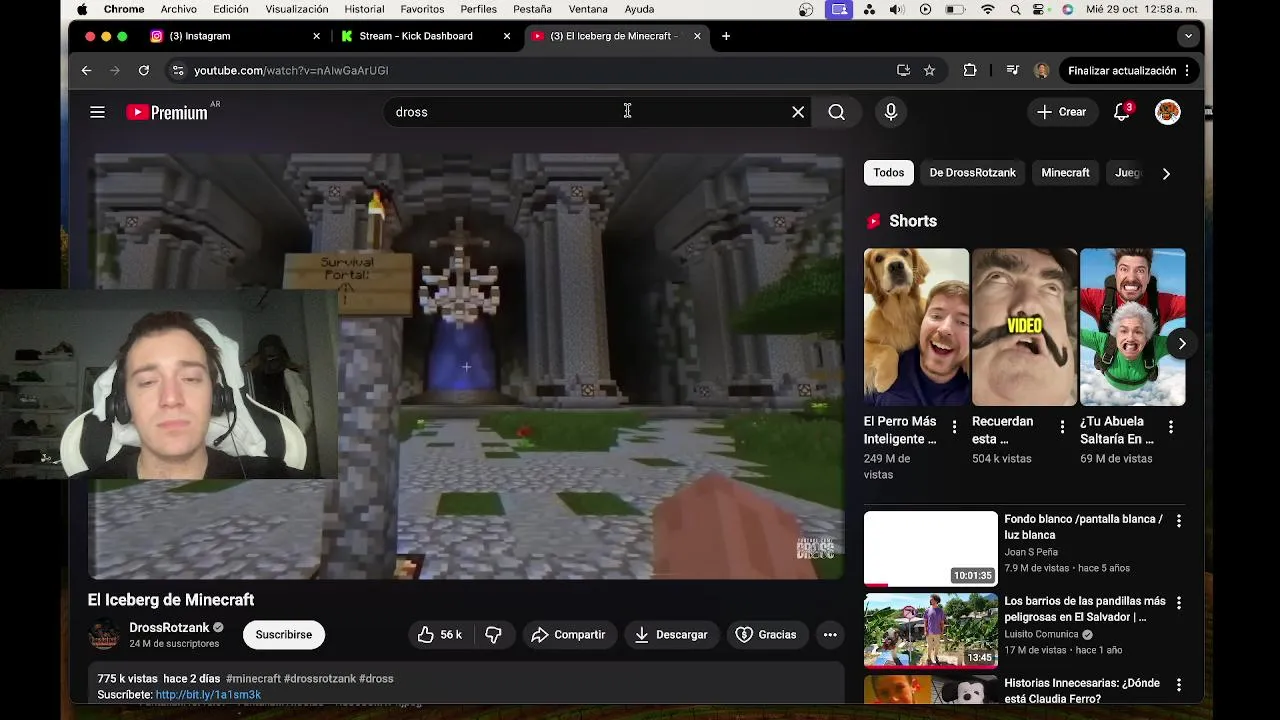Screen dimensions: 1280x720
Task: Open Chrome tab search dropdown
Action: click(x=1188, y=36)
